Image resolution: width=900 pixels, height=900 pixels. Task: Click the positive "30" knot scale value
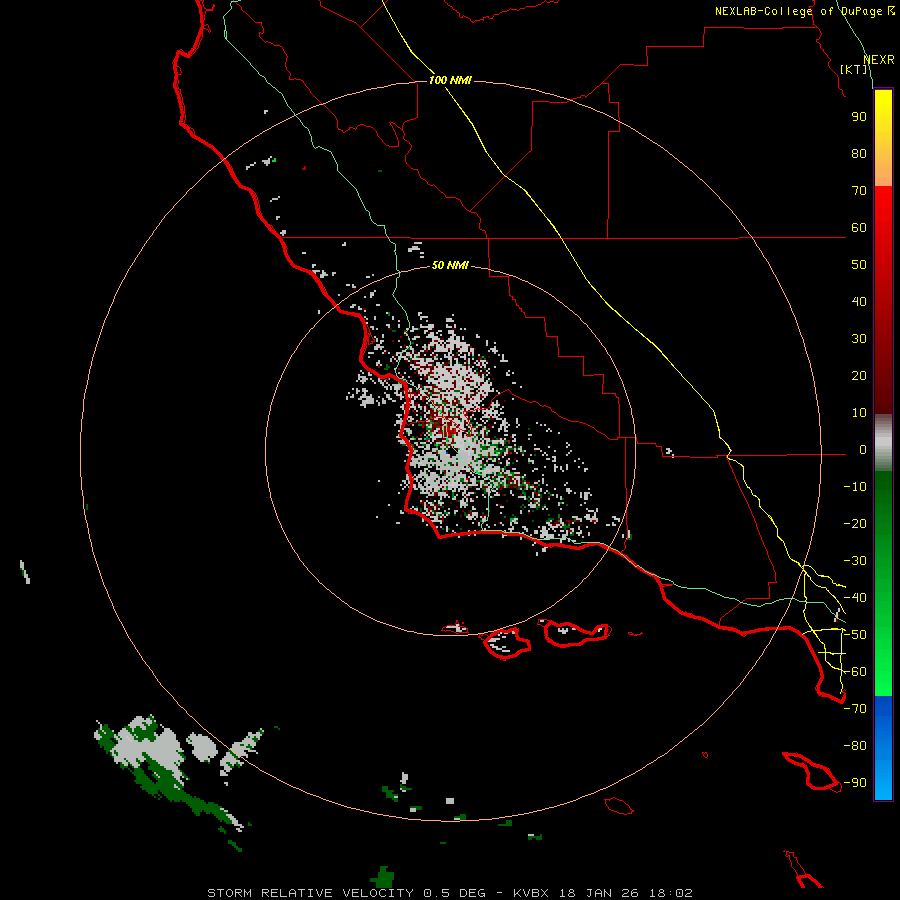click(859, 339)
